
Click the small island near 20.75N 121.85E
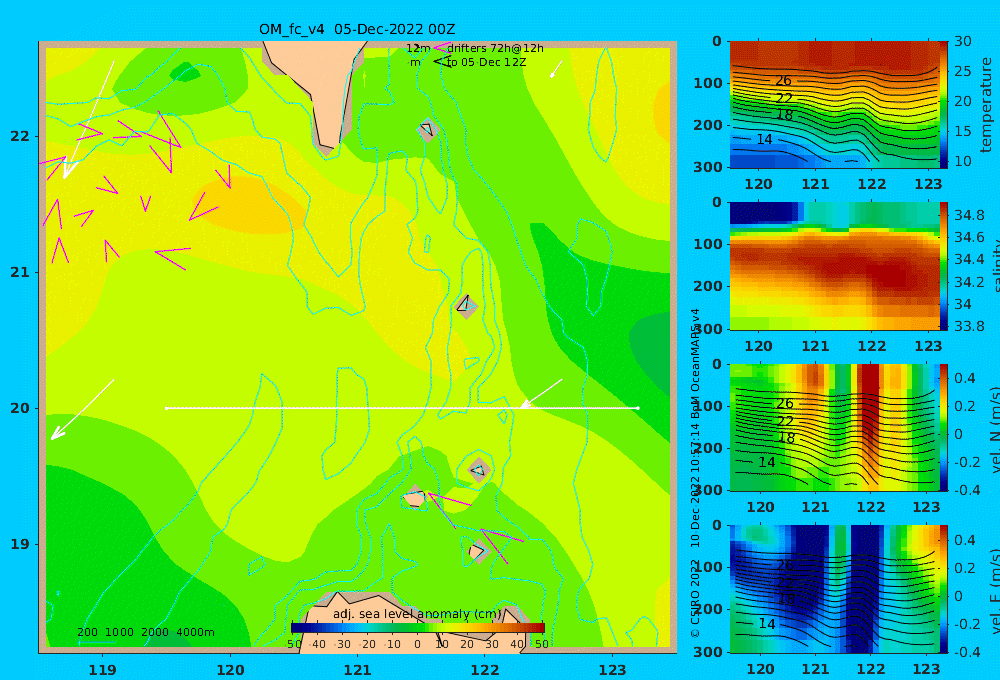pos(466,306)
